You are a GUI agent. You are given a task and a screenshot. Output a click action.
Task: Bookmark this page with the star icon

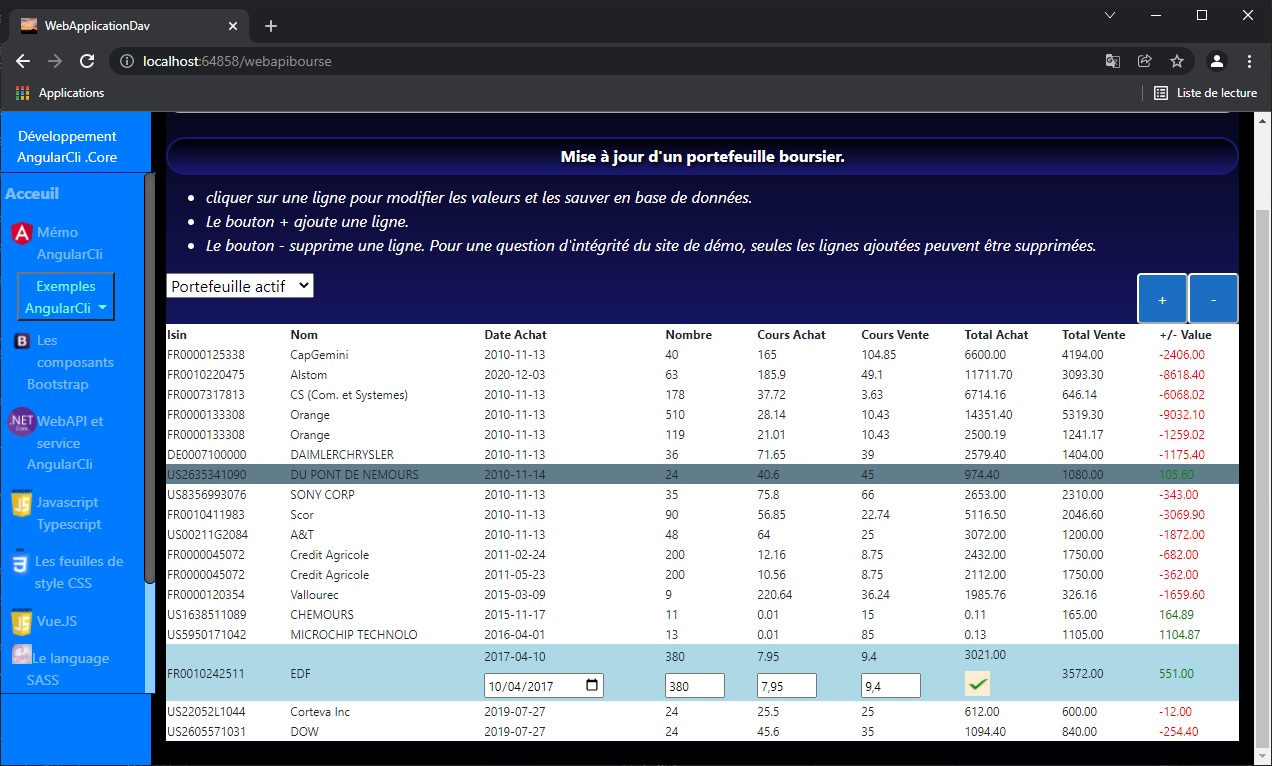point(1177,61)
